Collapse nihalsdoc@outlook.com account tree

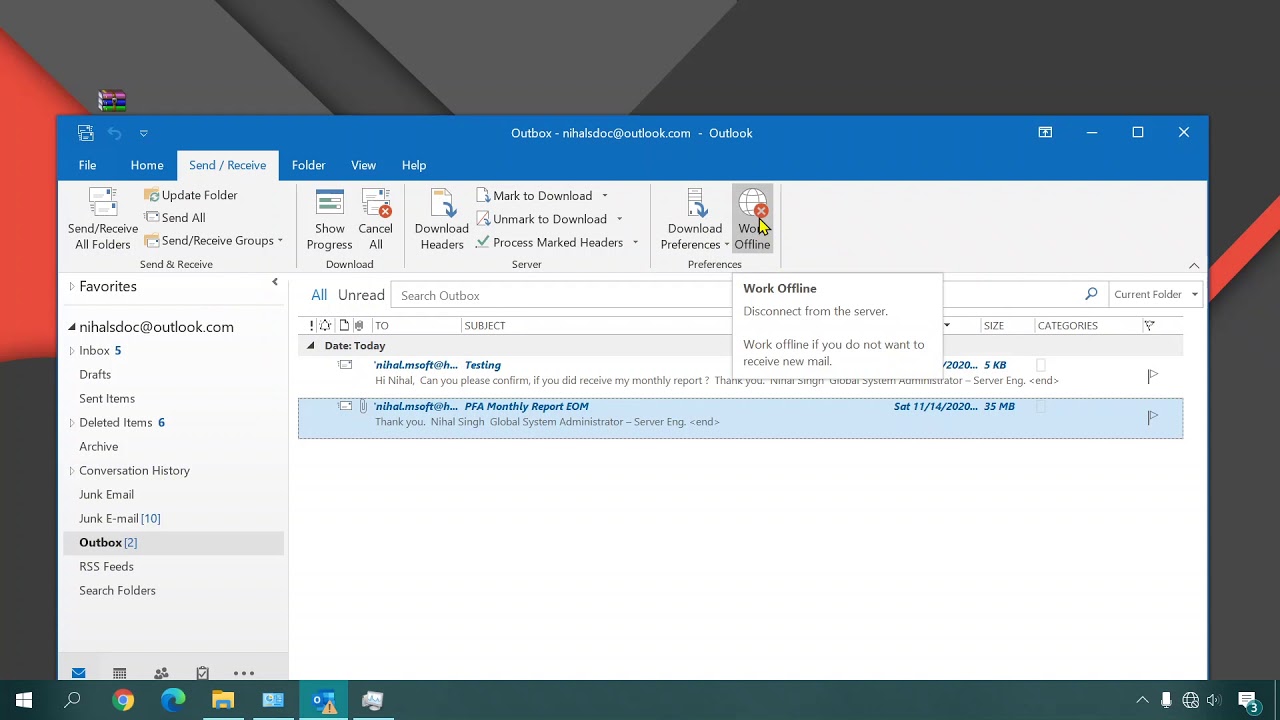(x=72, y=327)
